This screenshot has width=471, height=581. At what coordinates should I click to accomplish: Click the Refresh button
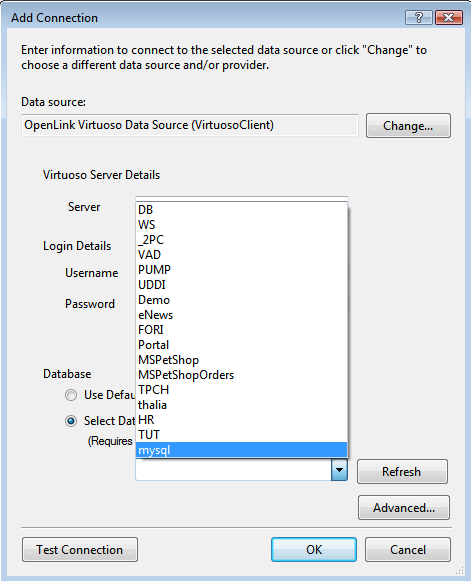pos(402,472)
